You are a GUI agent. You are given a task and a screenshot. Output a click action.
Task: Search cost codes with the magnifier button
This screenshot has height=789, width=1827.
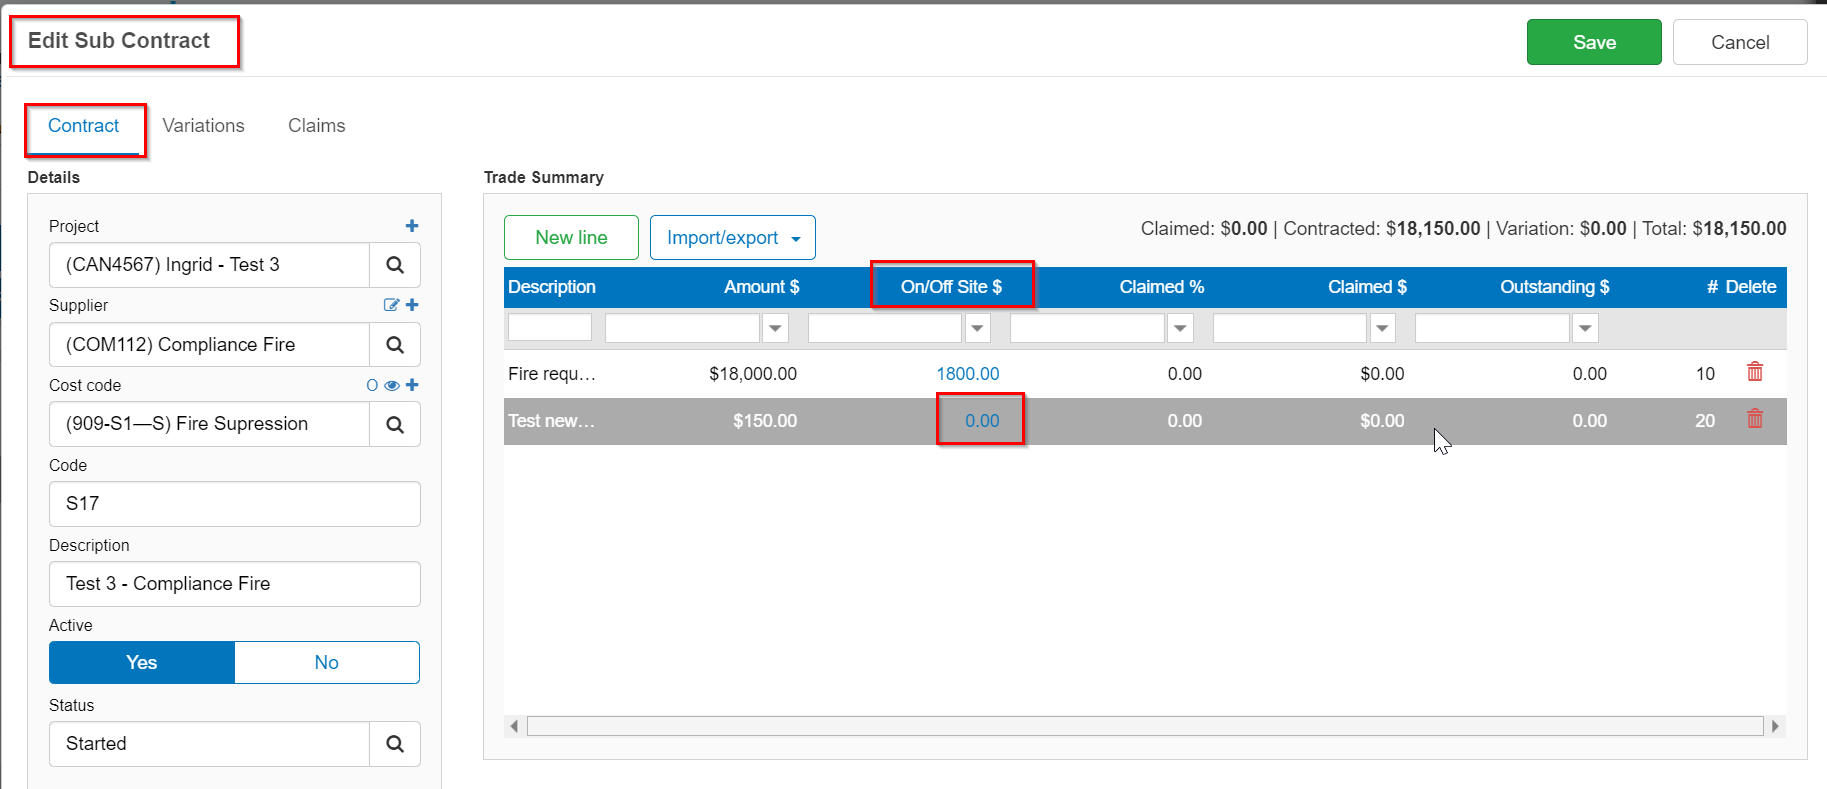(395, 424)
